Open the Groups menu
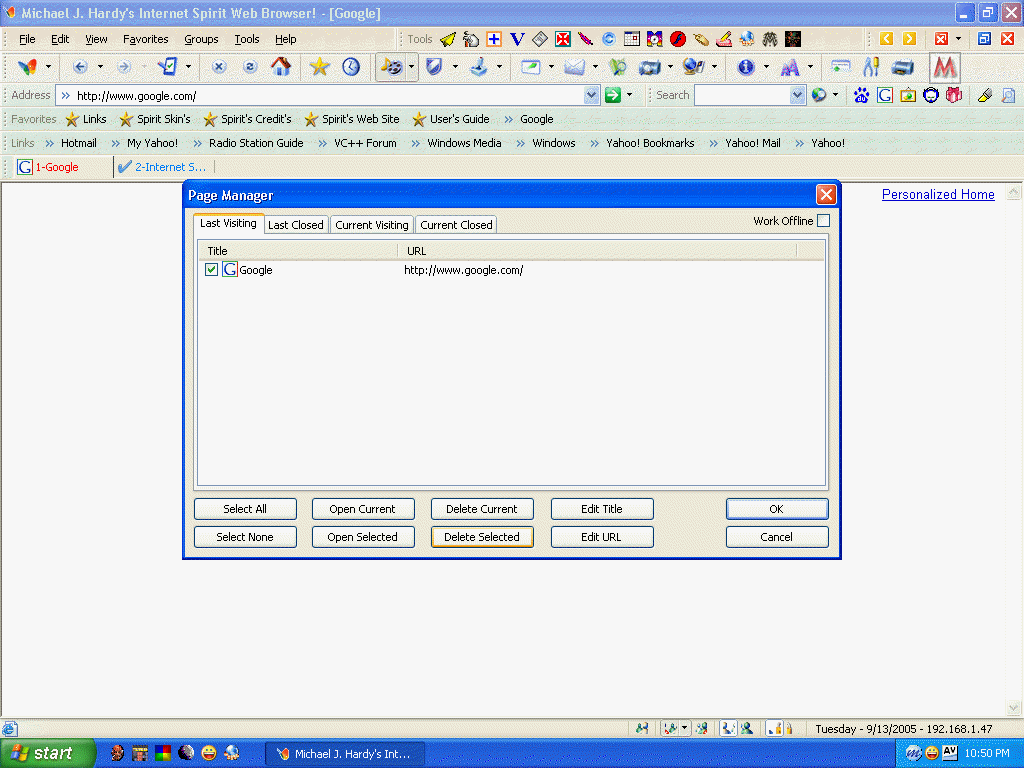Screen dimensions: 1024x768 coord(201,39)
